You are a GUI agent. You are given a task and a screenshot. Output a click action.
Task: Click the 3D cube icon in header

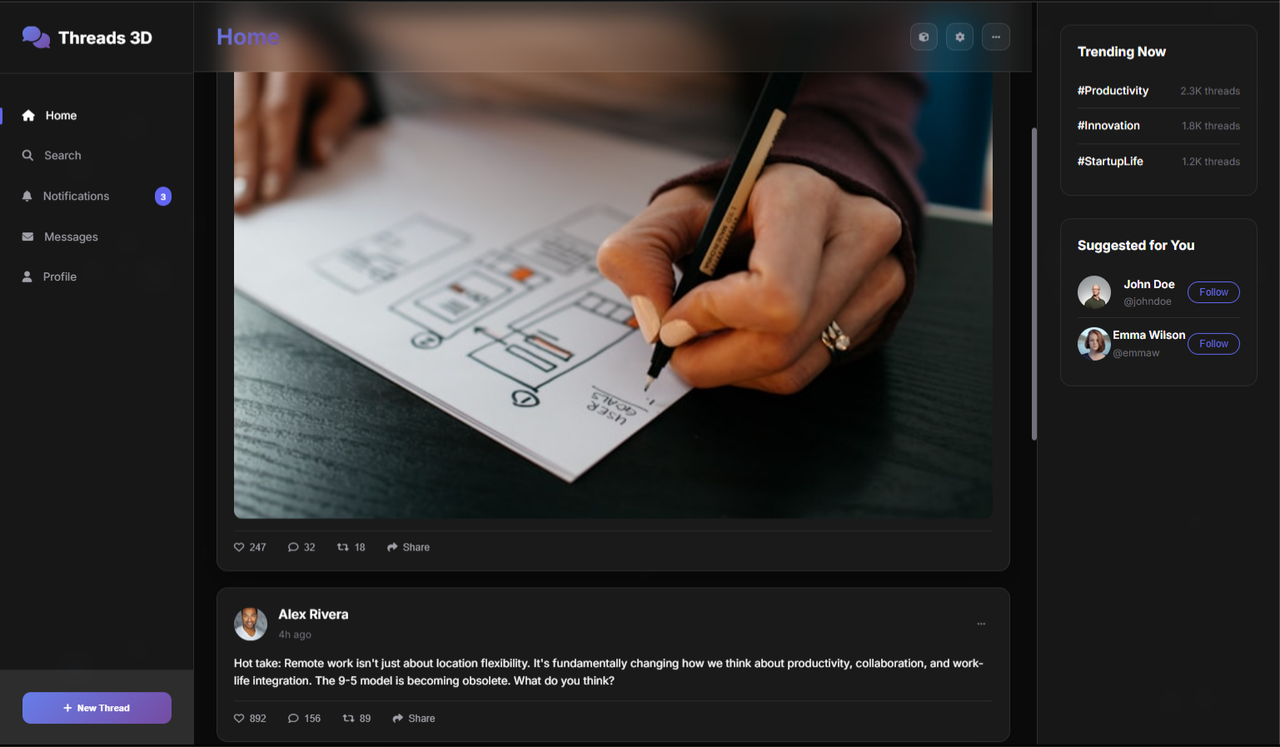924,37
